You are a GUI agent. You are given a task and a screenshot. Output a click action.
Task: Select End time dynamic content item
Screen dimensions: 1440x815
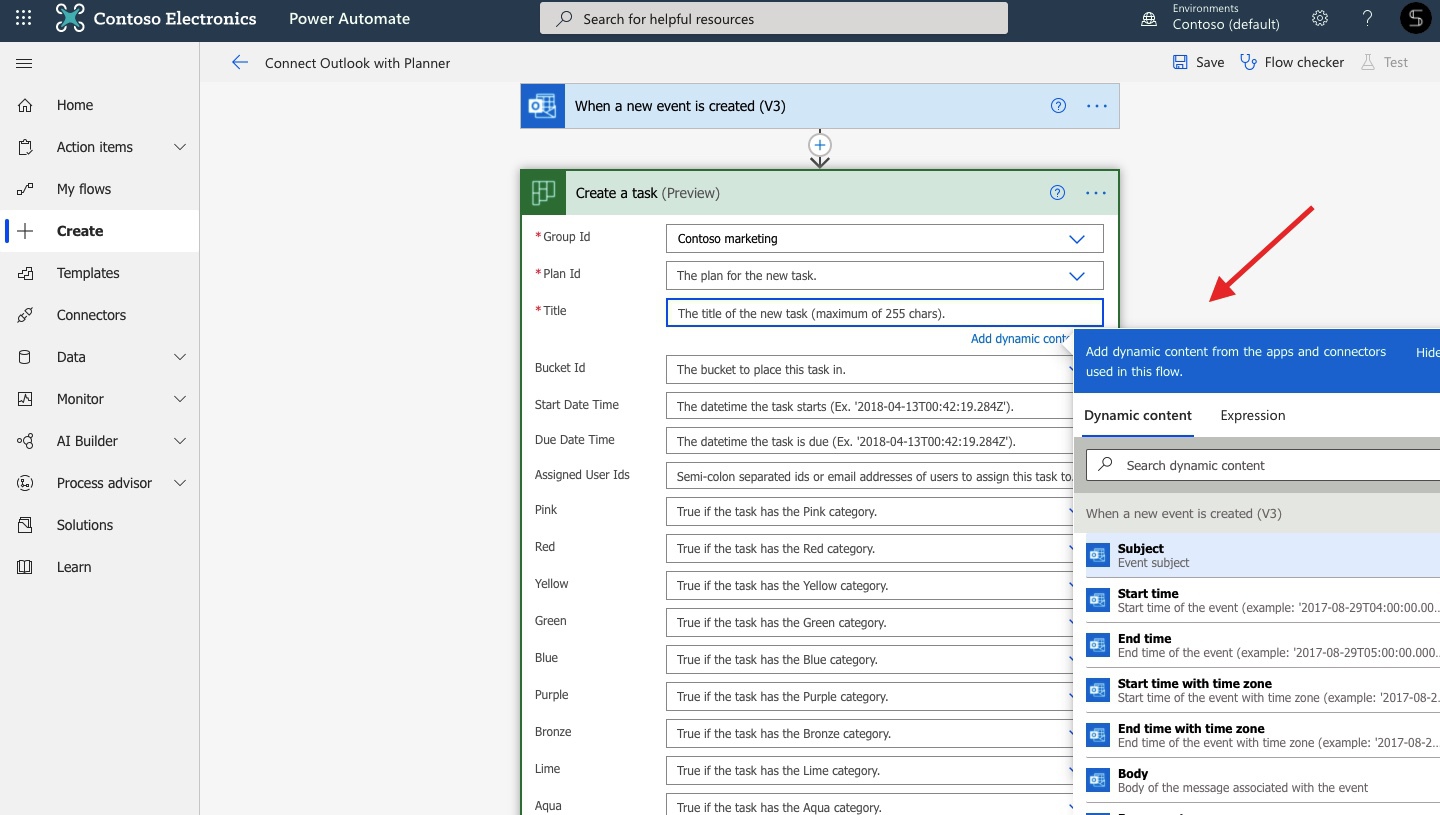click(x=1263, y=645)
